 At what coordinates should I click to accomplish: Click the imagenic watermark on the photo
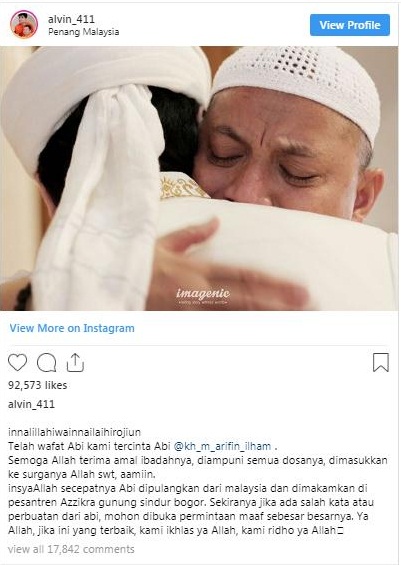coord(203,296)
